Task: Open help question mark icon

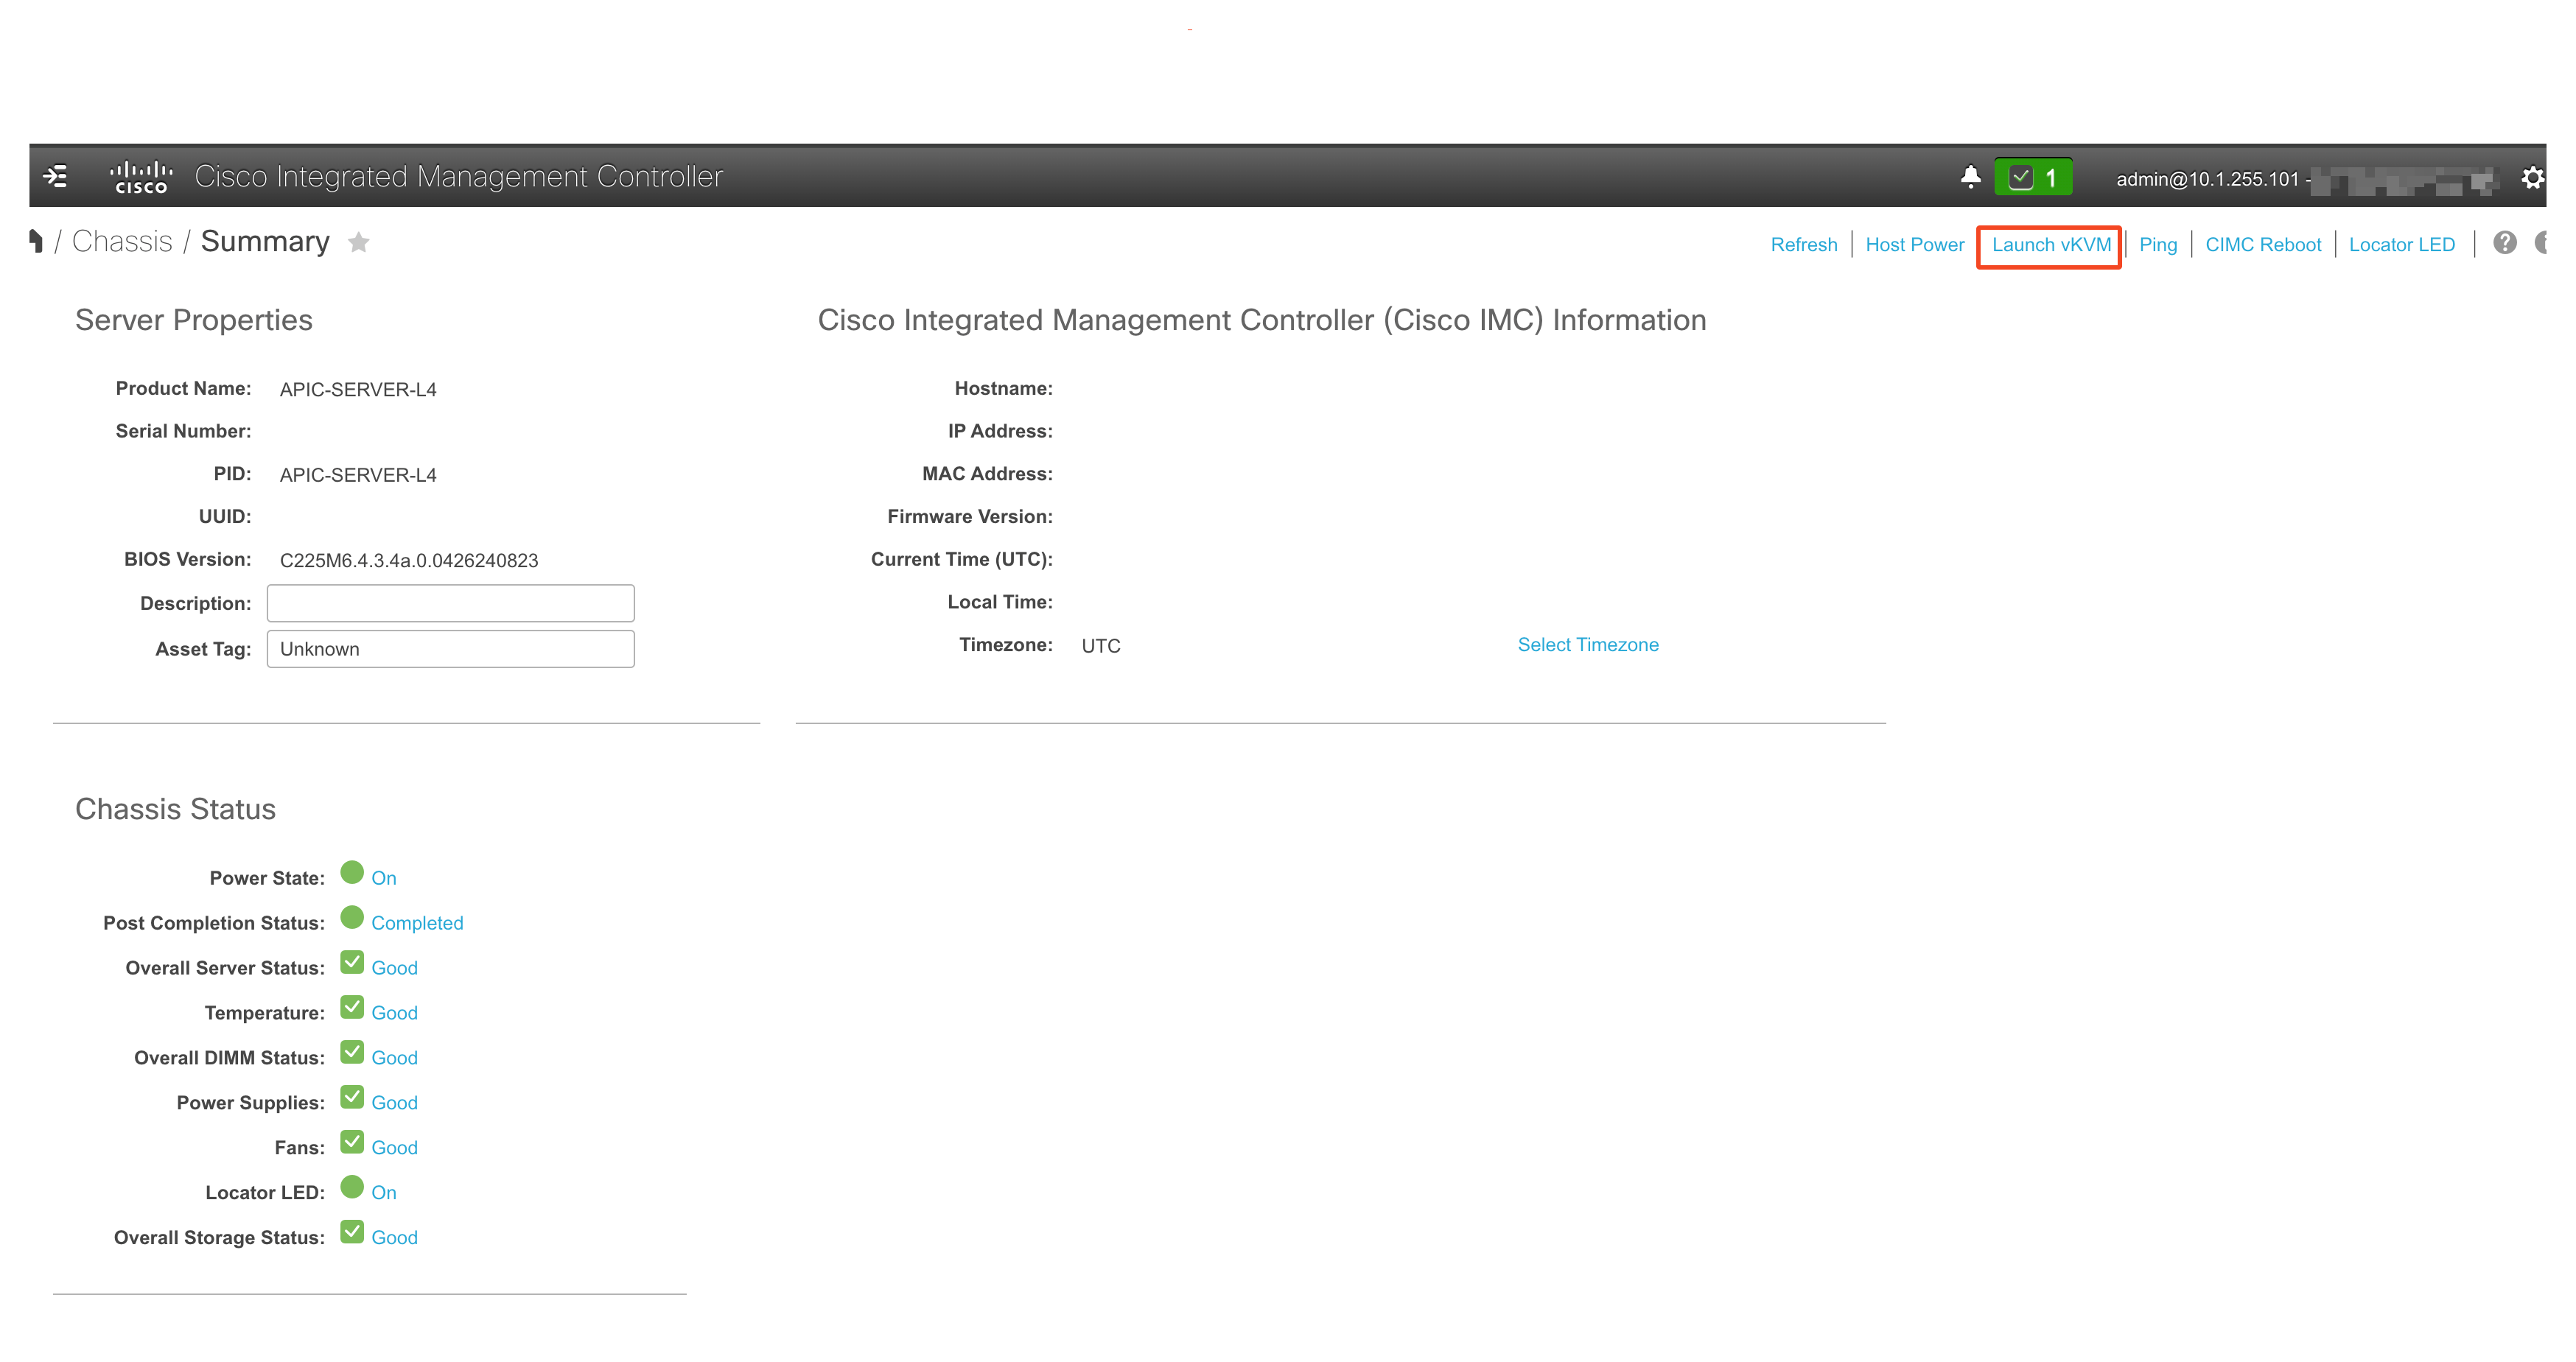Action: point(2504,243)
